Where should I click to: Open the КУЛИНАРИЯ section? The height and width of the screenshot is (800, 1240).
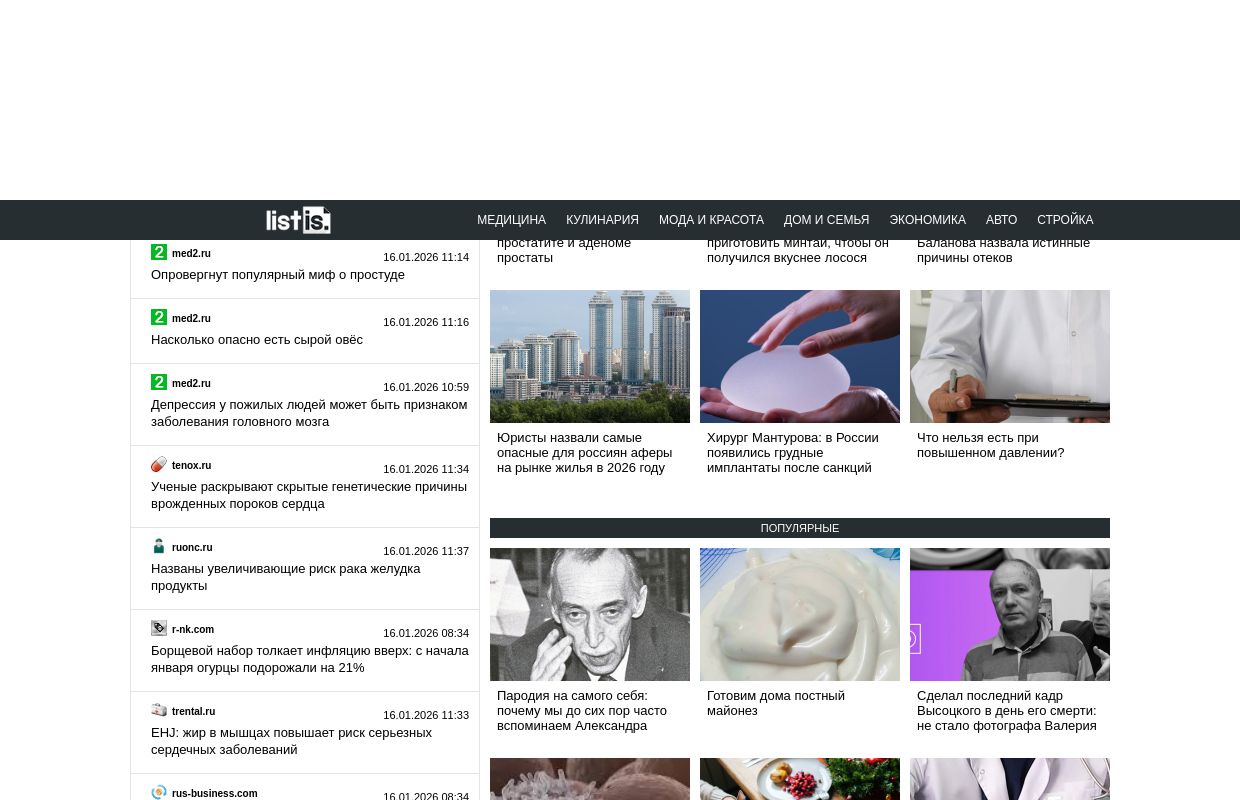tap(602, 220)
